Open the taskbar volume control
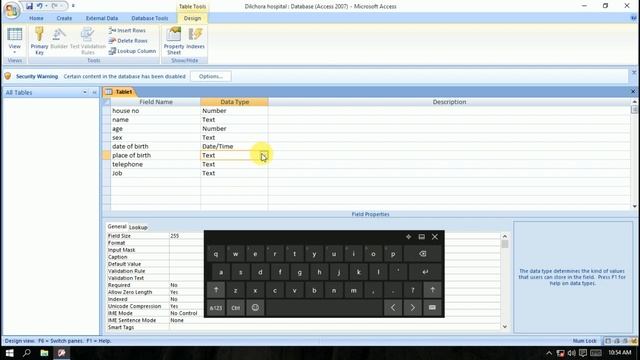The width and height of the screenshot is (640, 360). pos(571,353)
